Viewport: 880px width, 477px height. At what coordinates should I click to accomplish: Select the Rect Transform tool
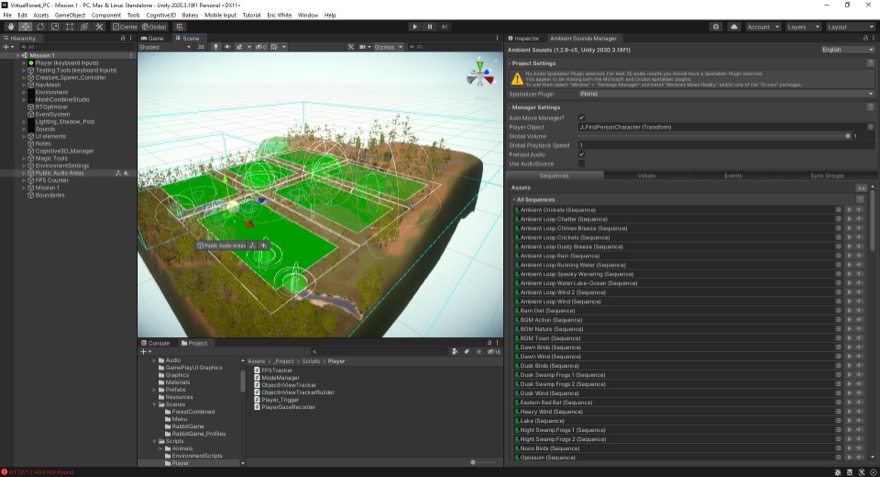coord(70,26)
